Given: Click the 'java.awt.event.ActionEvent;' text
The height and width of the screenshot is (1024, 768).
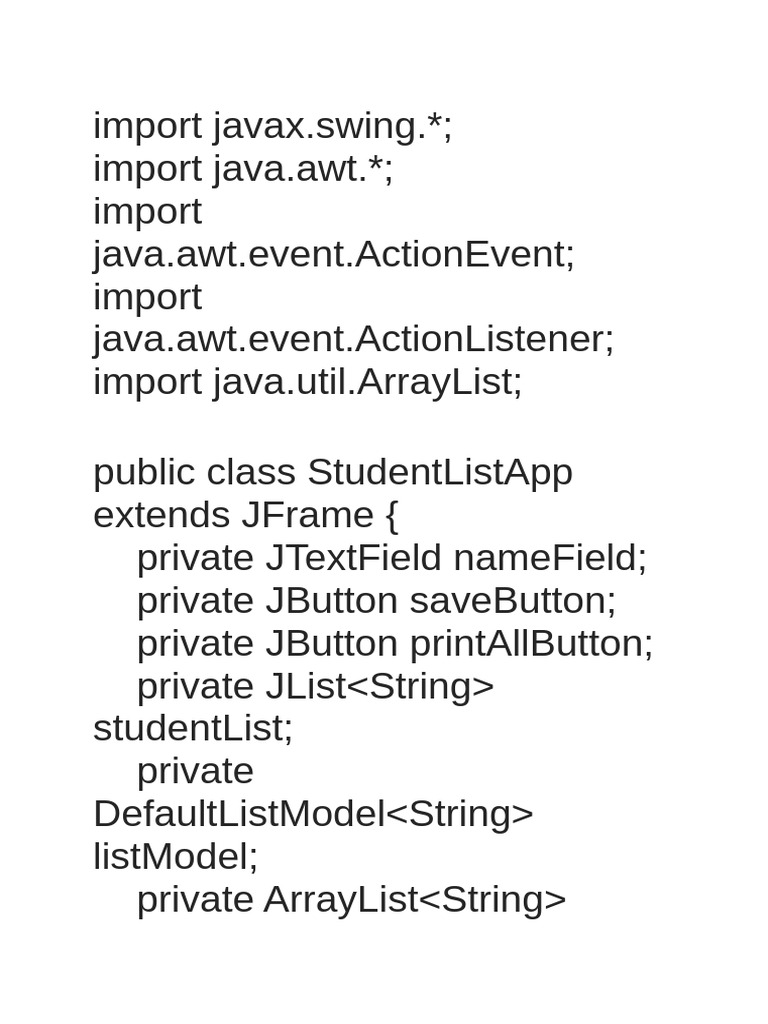Looking at the screenshot, I should (x=334, y=254).
